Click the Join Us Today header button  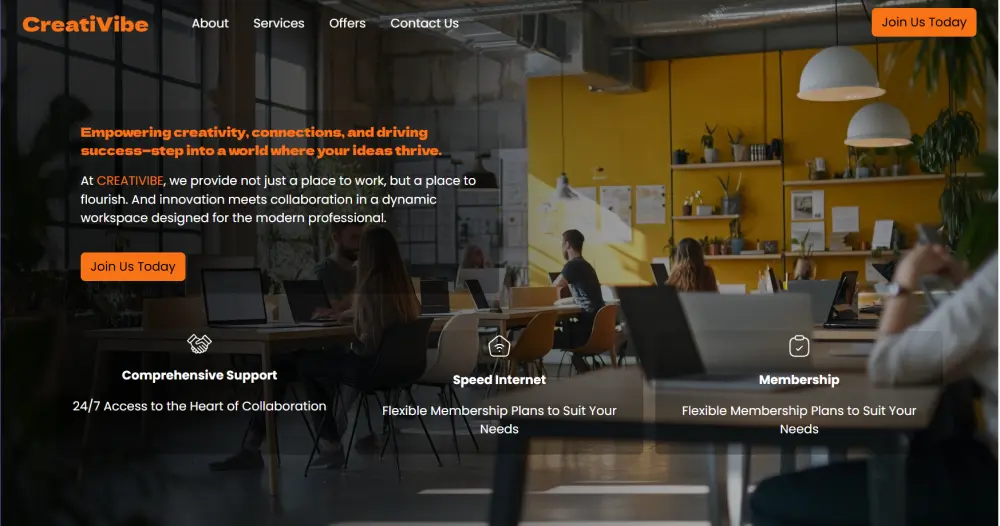click(x=923, y=22)
